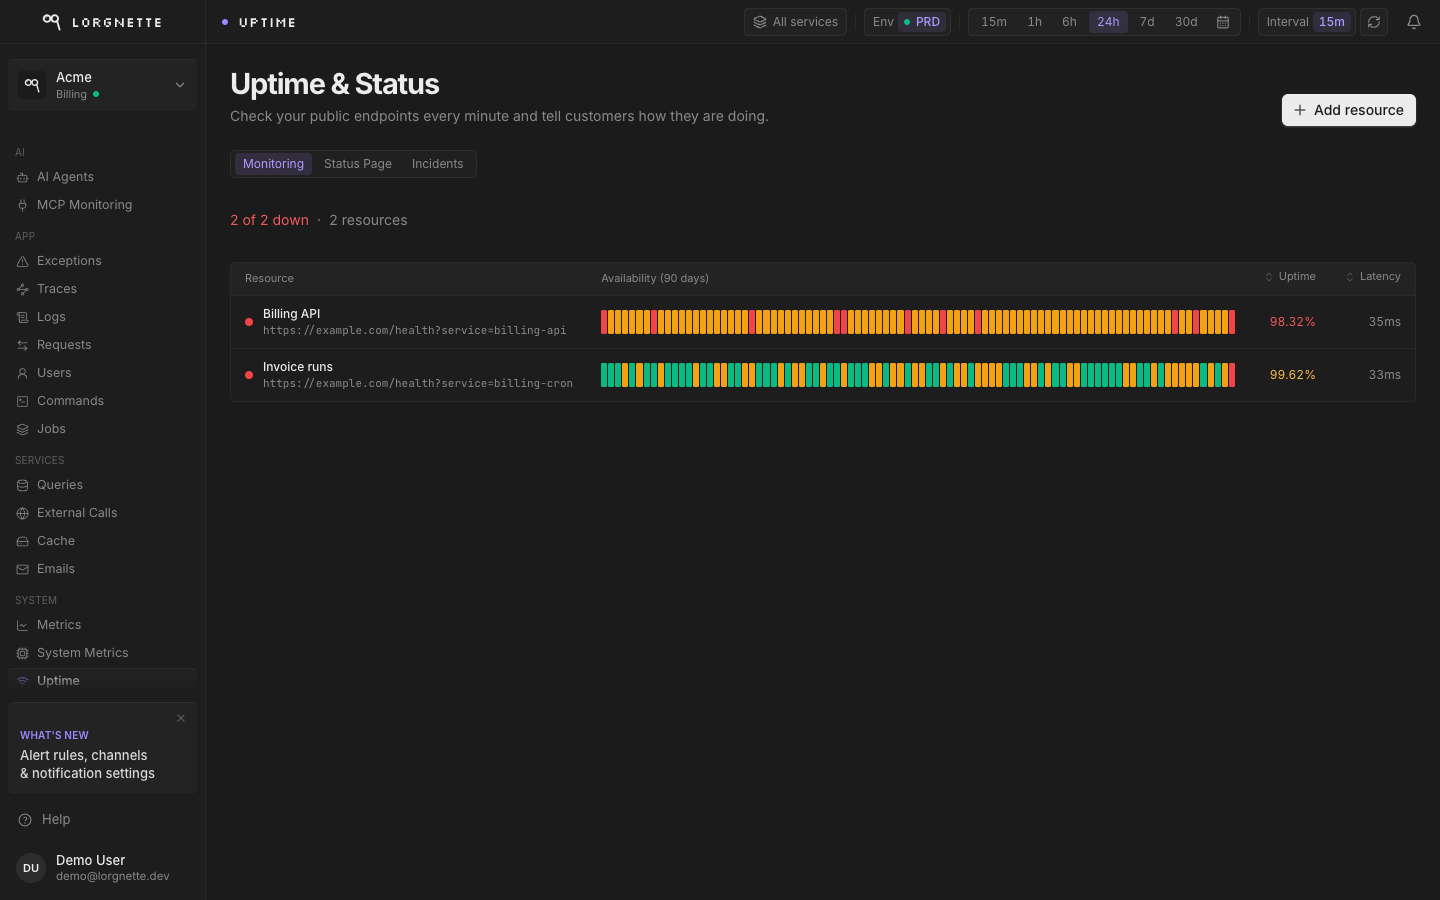Click the MCP Monitoring plug icon
The height and width of the screenshot is (900, 1440).
[x=22, y=205]
